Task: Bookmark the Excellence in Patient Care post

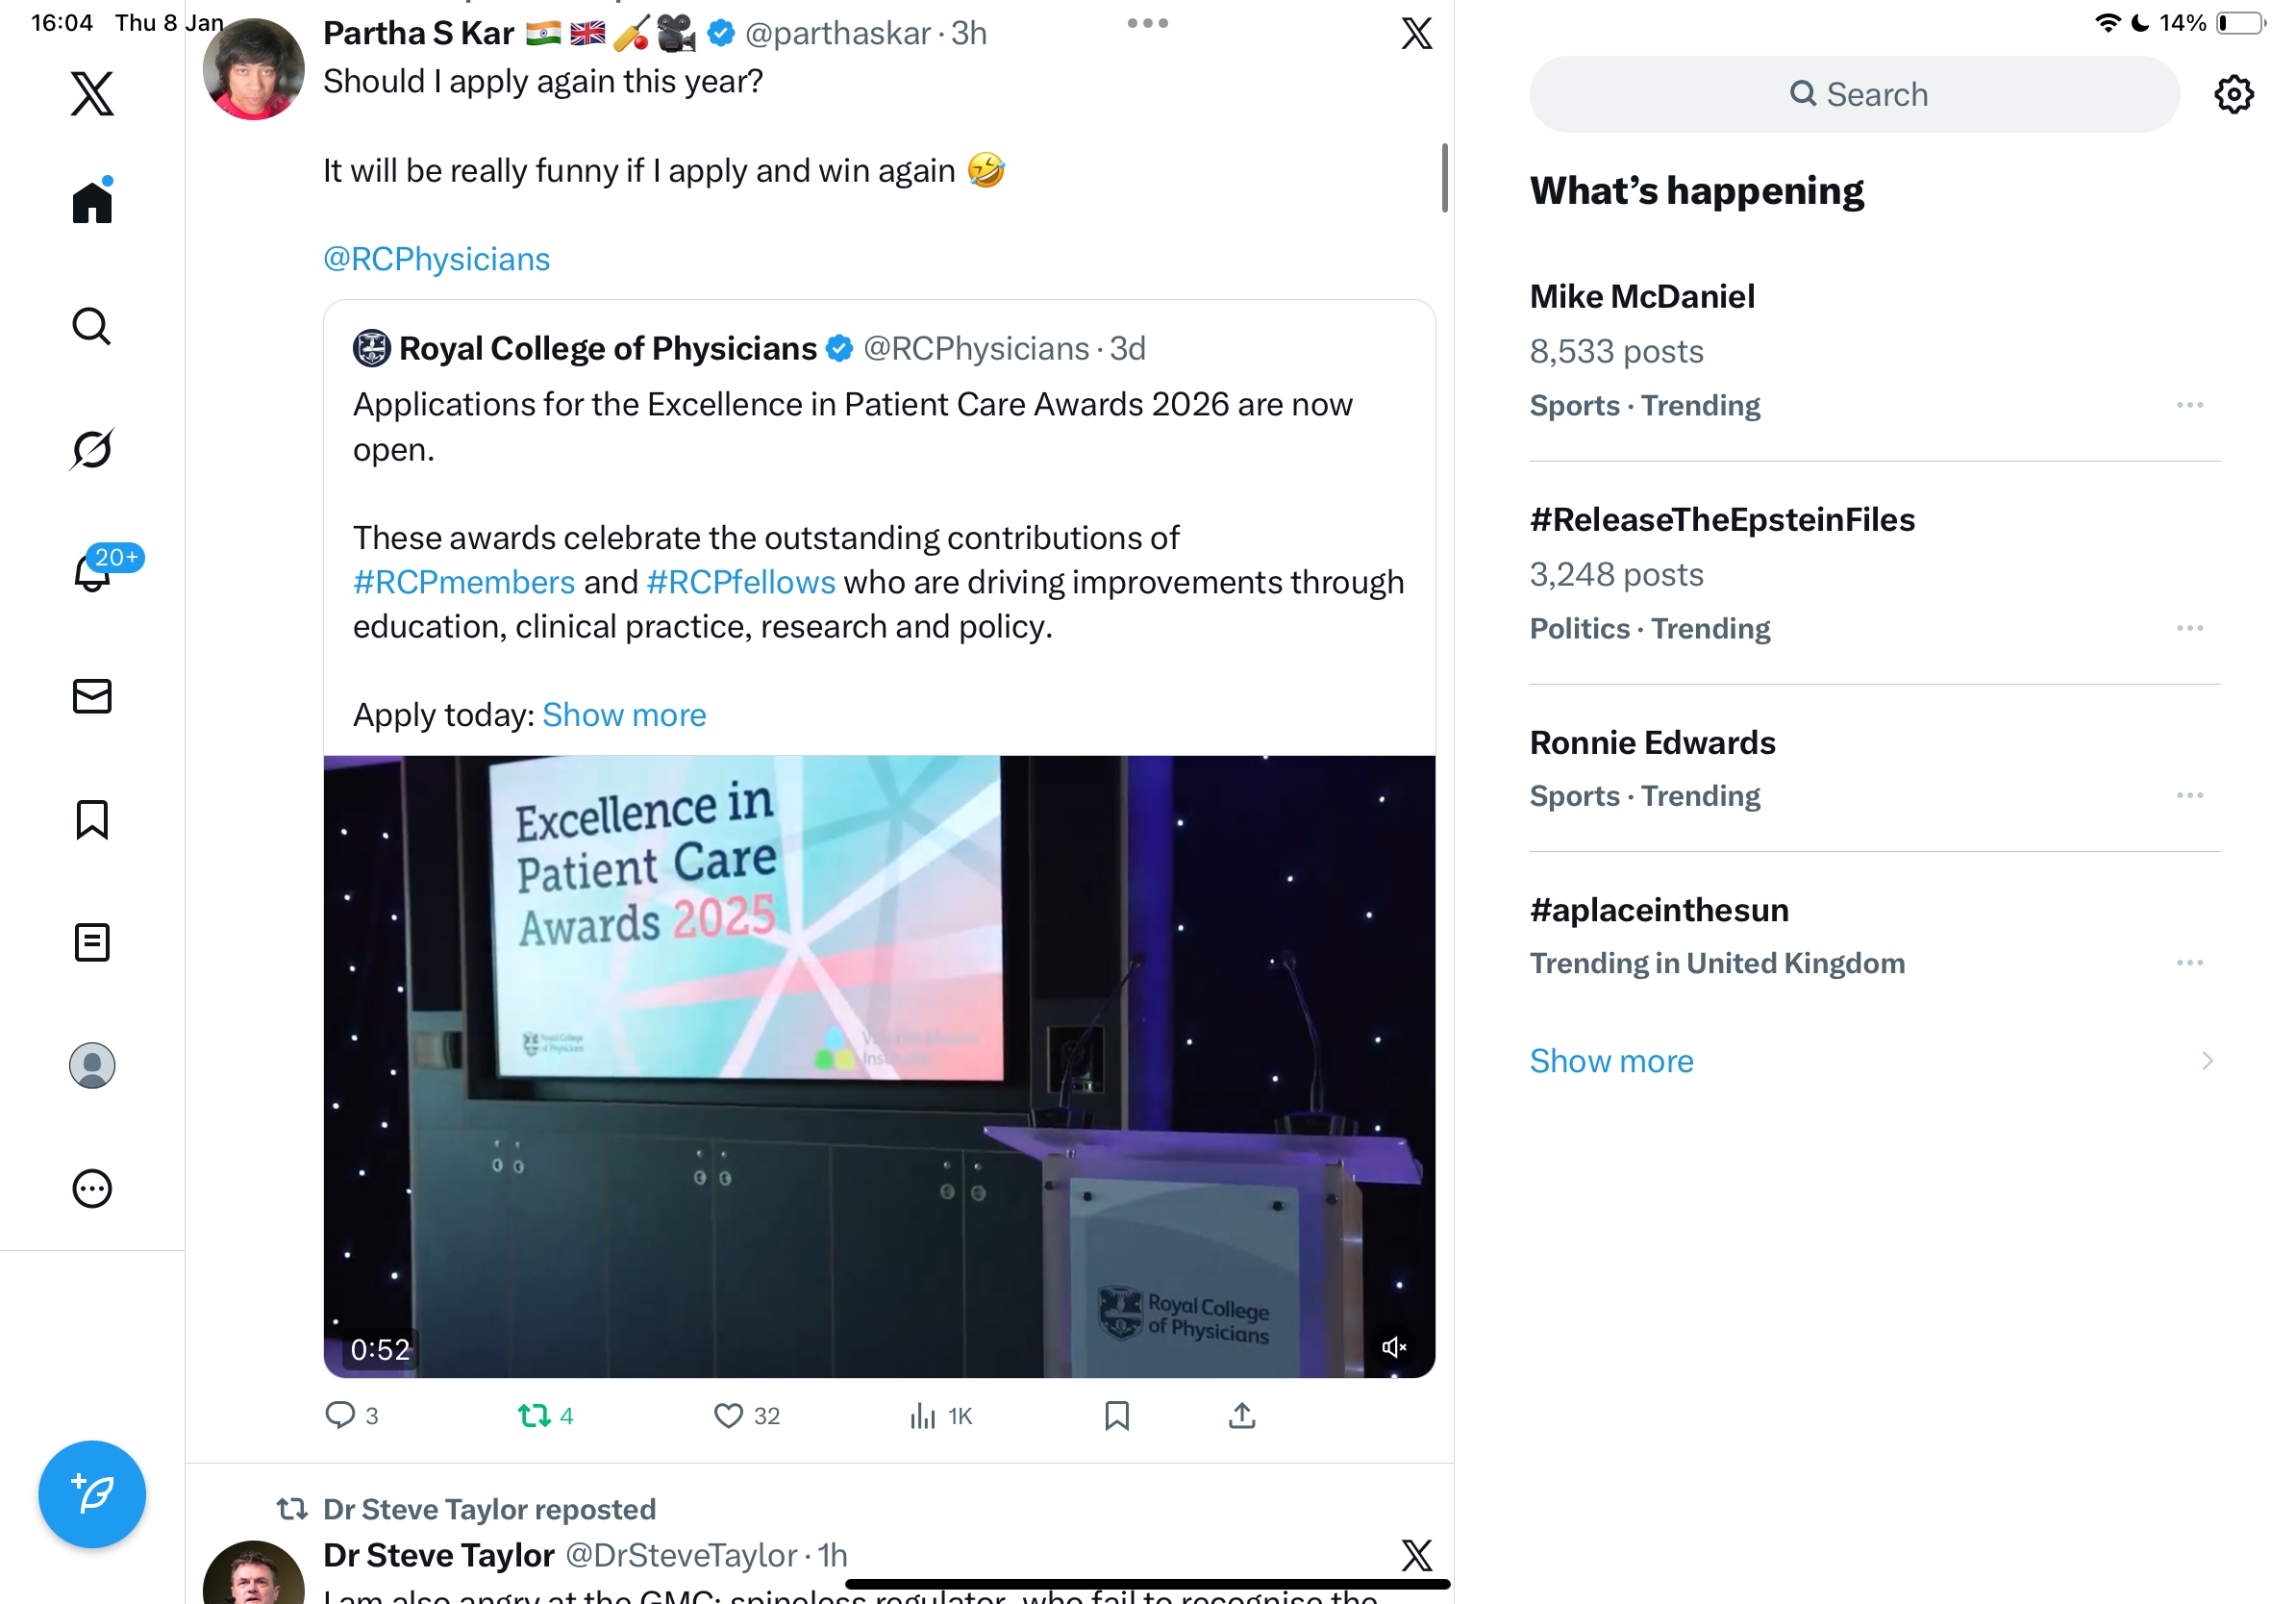Action: click(x=1116, y=1415)
